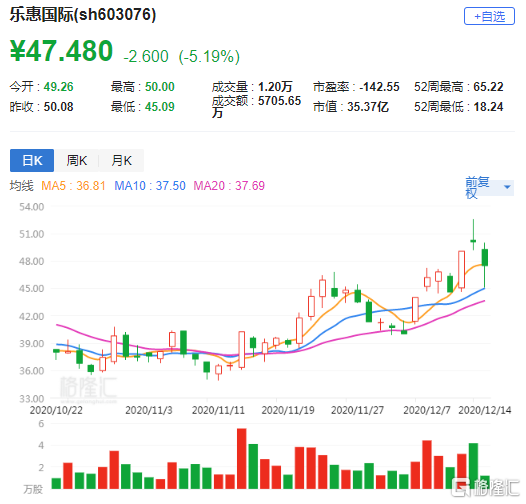This screenshot has width=526, height=504.
Task: Click the 最低 value 45.09
Action: point(160,107)
